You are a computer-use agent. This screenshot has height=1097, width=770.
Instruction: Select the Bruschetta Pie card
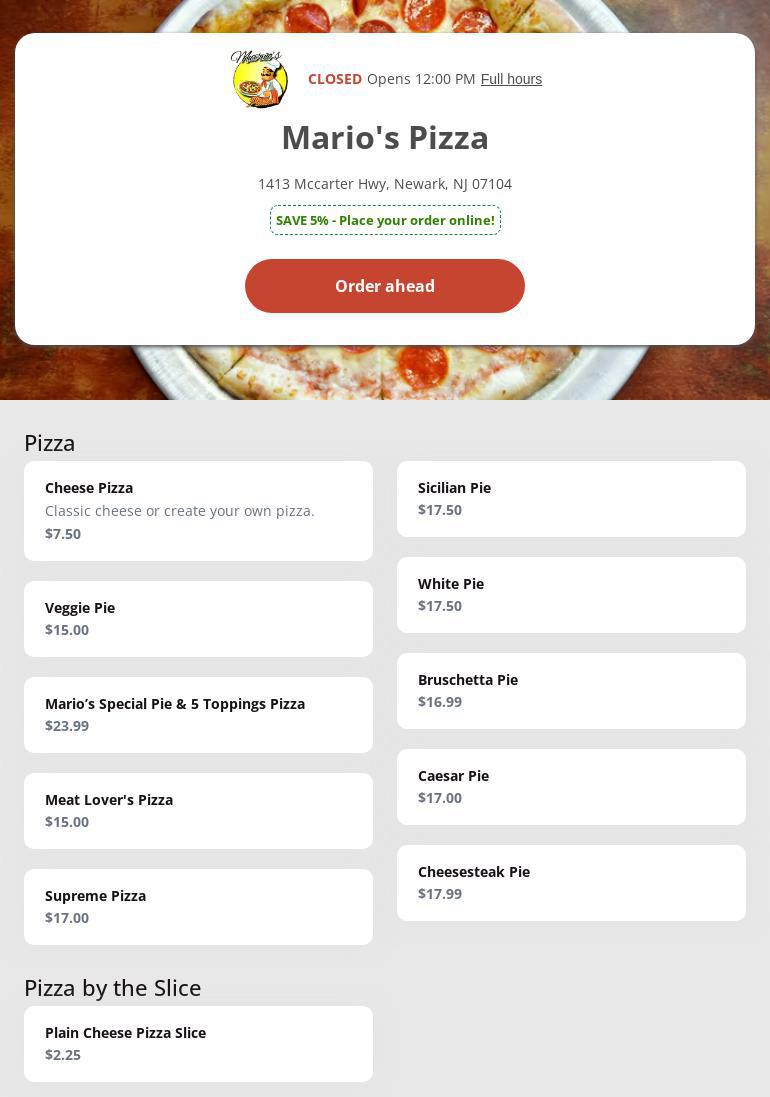click(571, 691)
